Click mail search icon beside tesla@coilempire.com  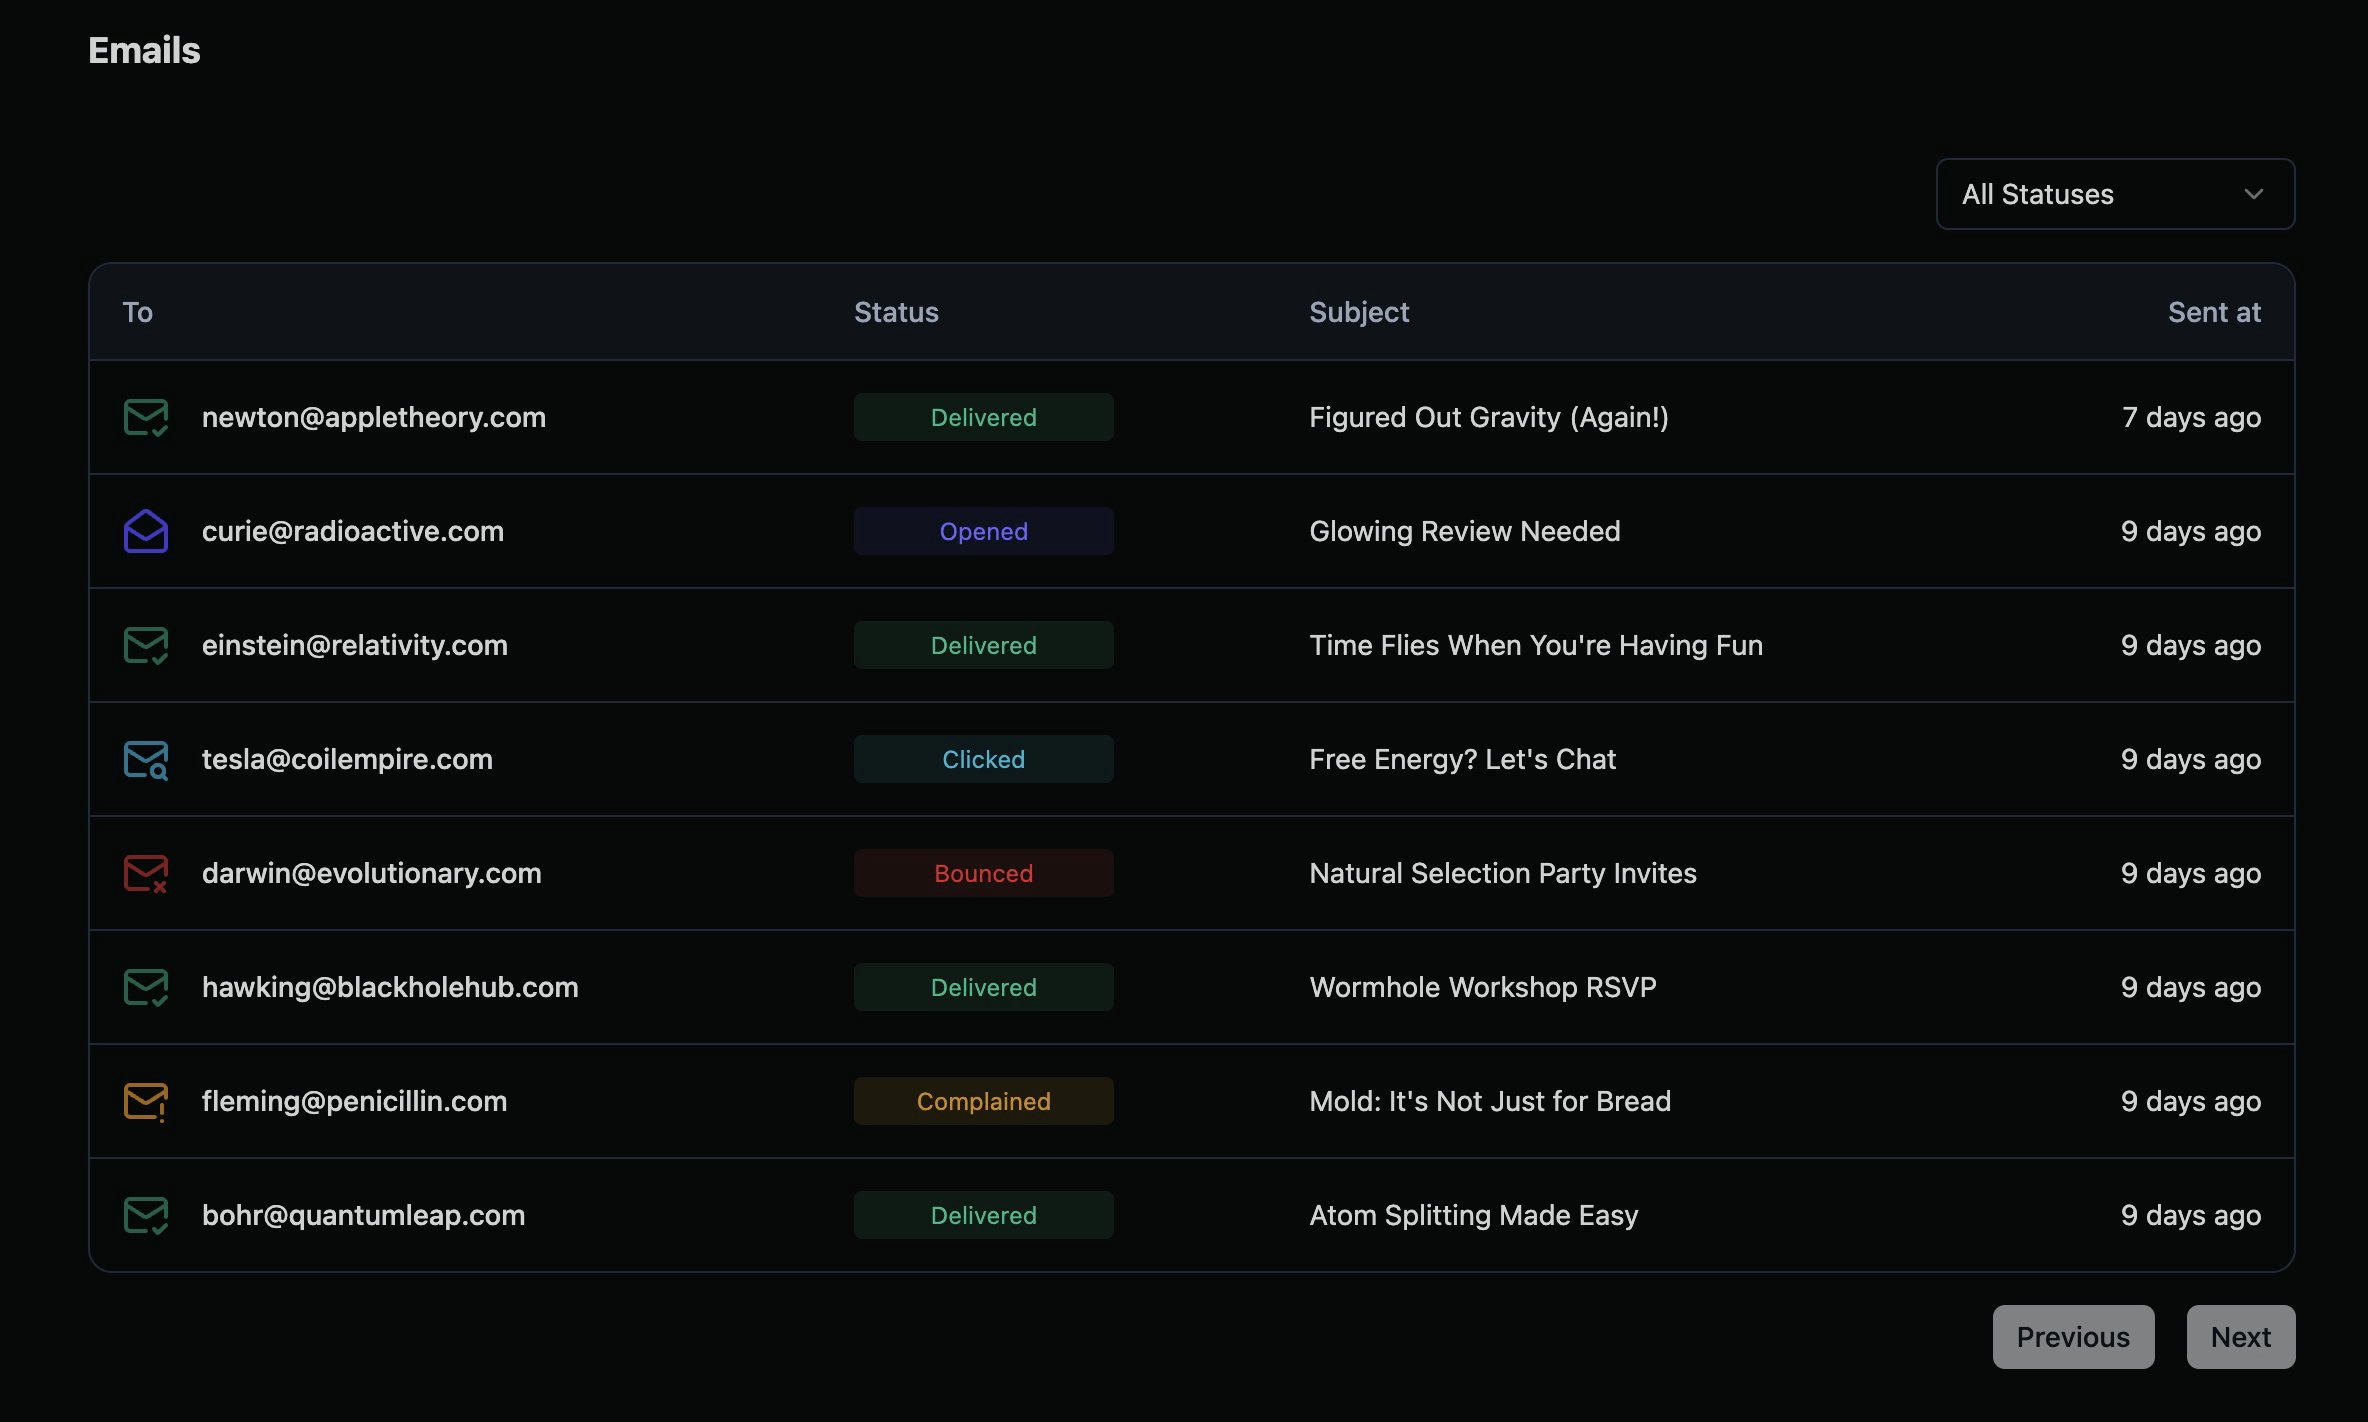(145, 759)
